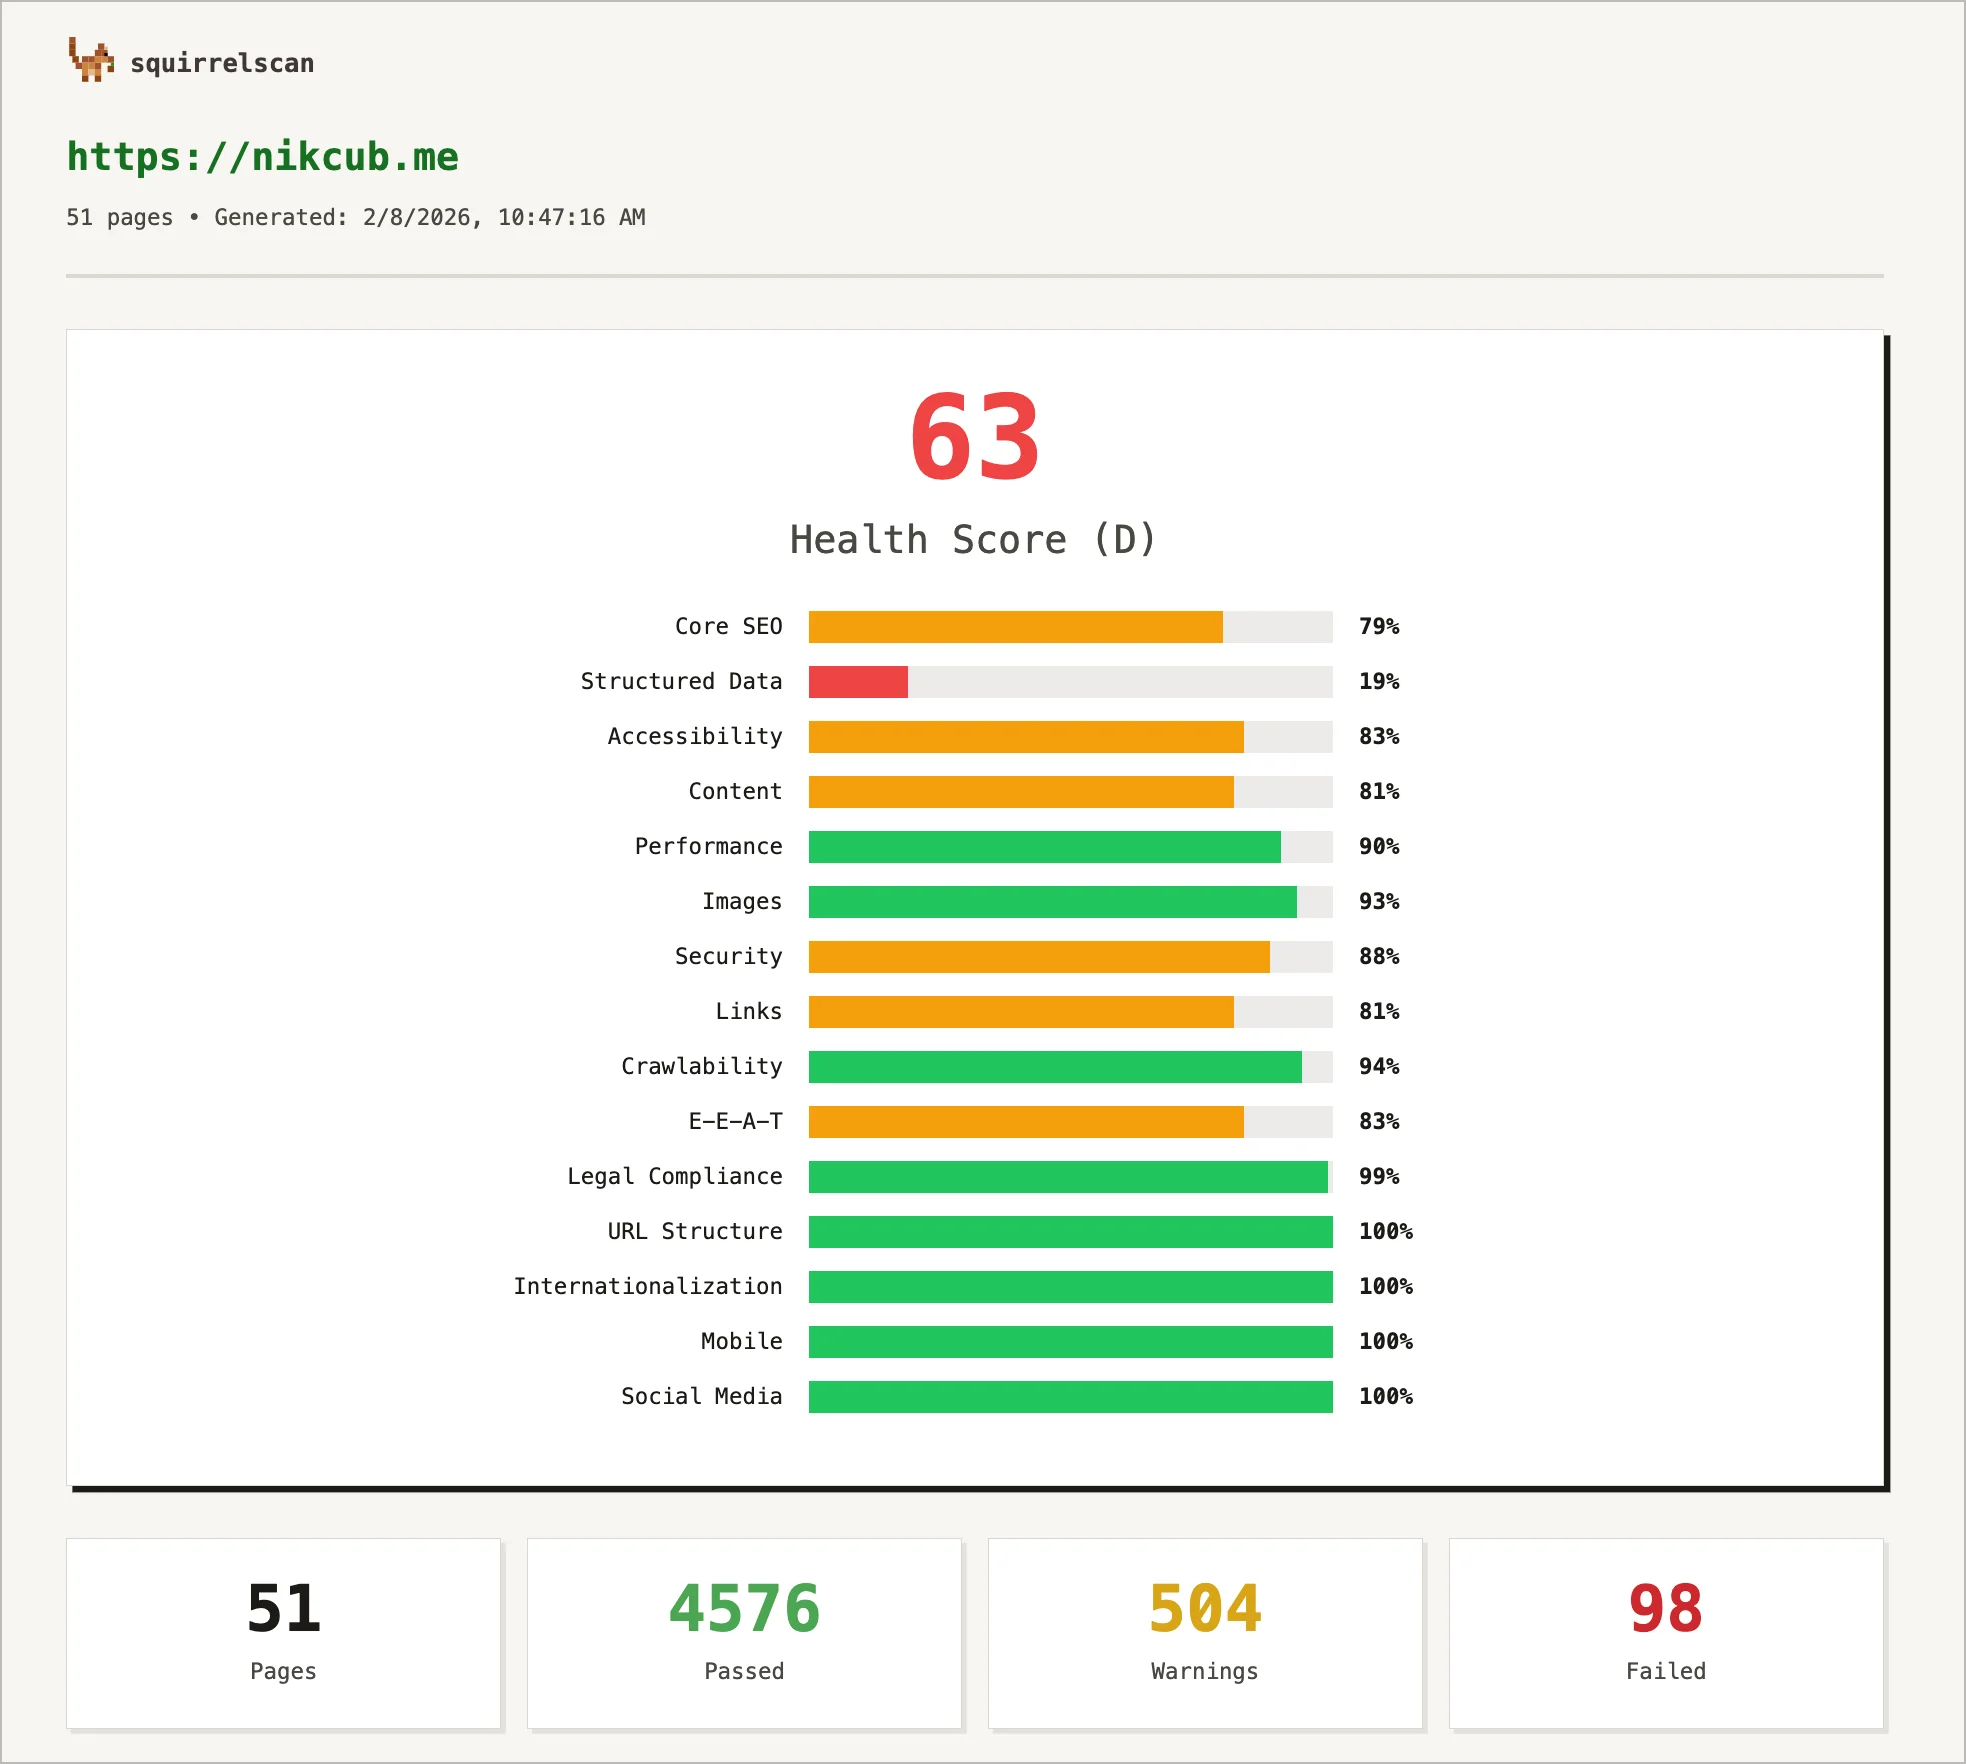Image resolution: width=1966 pixels, height=1764 pixels.
Task: Select the Security category label
Action: (x=729, y=956)
